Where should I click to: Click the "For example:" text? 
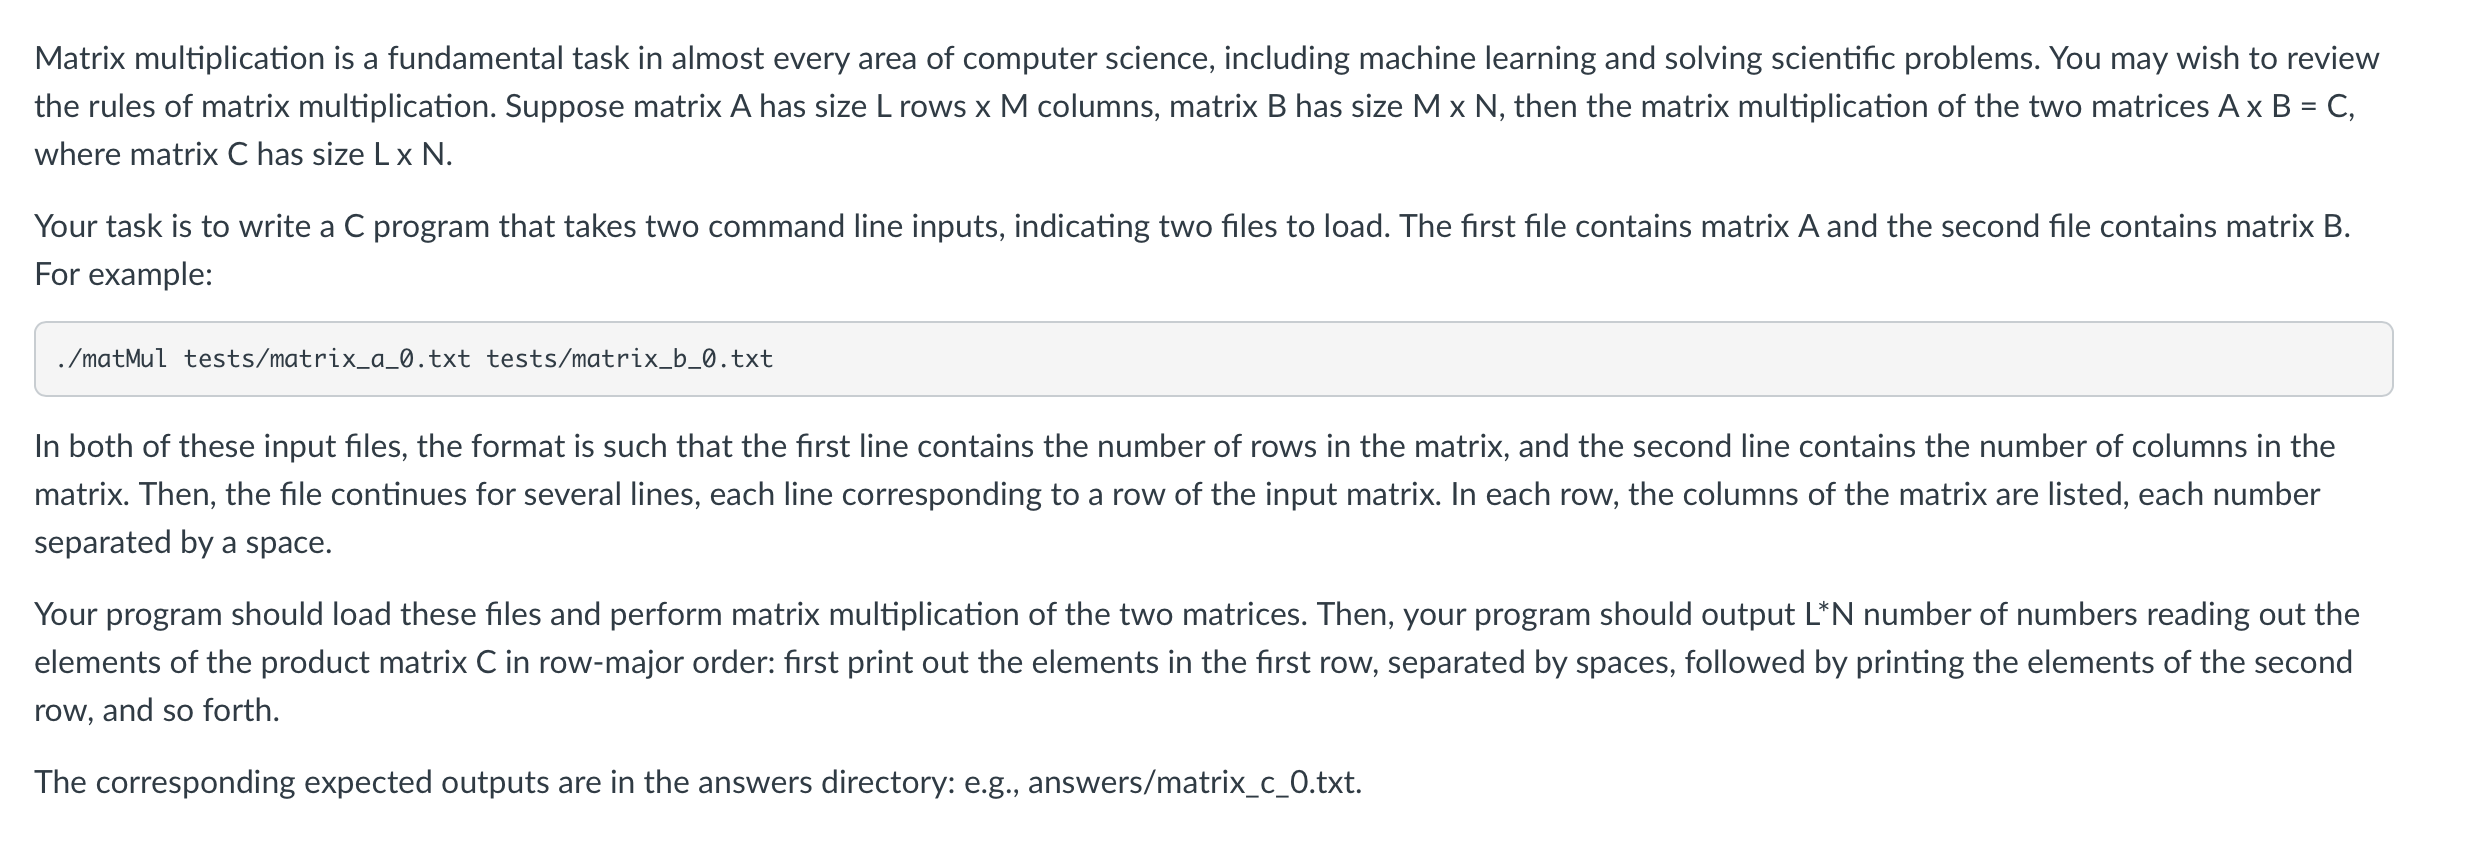123,274
